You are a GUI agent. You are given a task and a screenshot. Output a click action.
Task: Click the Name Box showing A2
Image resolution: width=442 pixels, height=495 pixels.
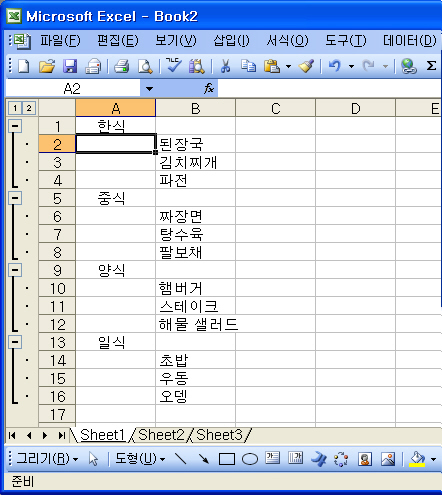click(73, 89)
